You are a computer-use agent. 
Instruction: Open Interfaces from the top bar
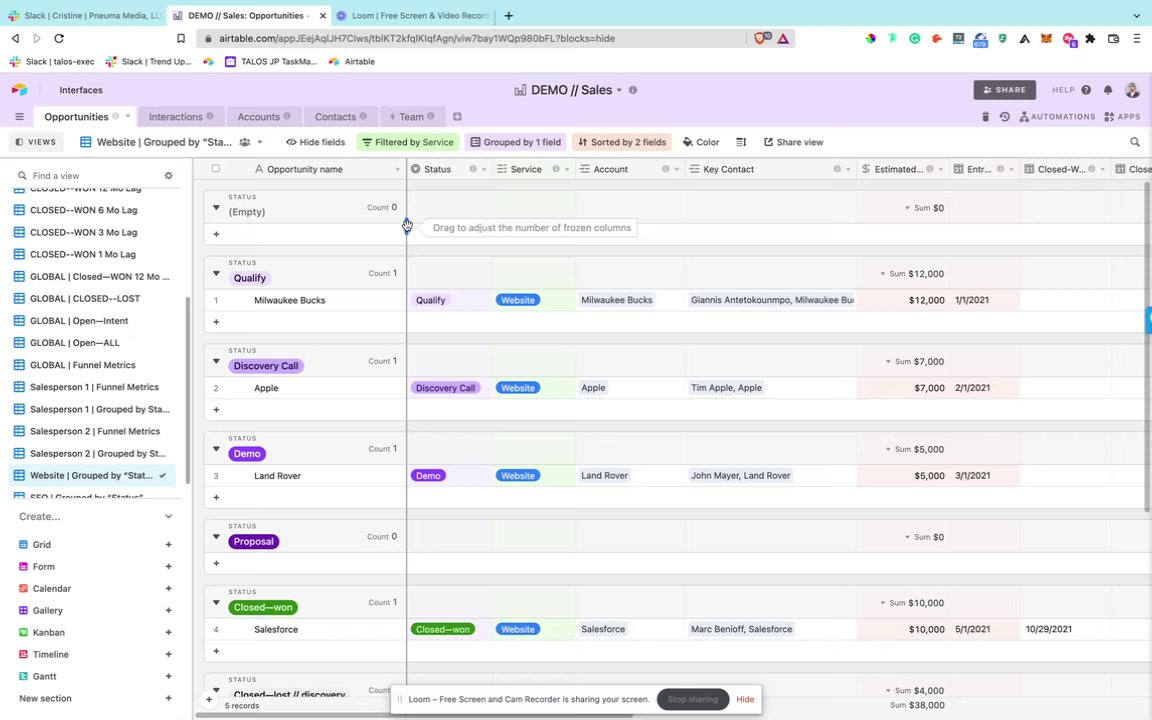81,90
